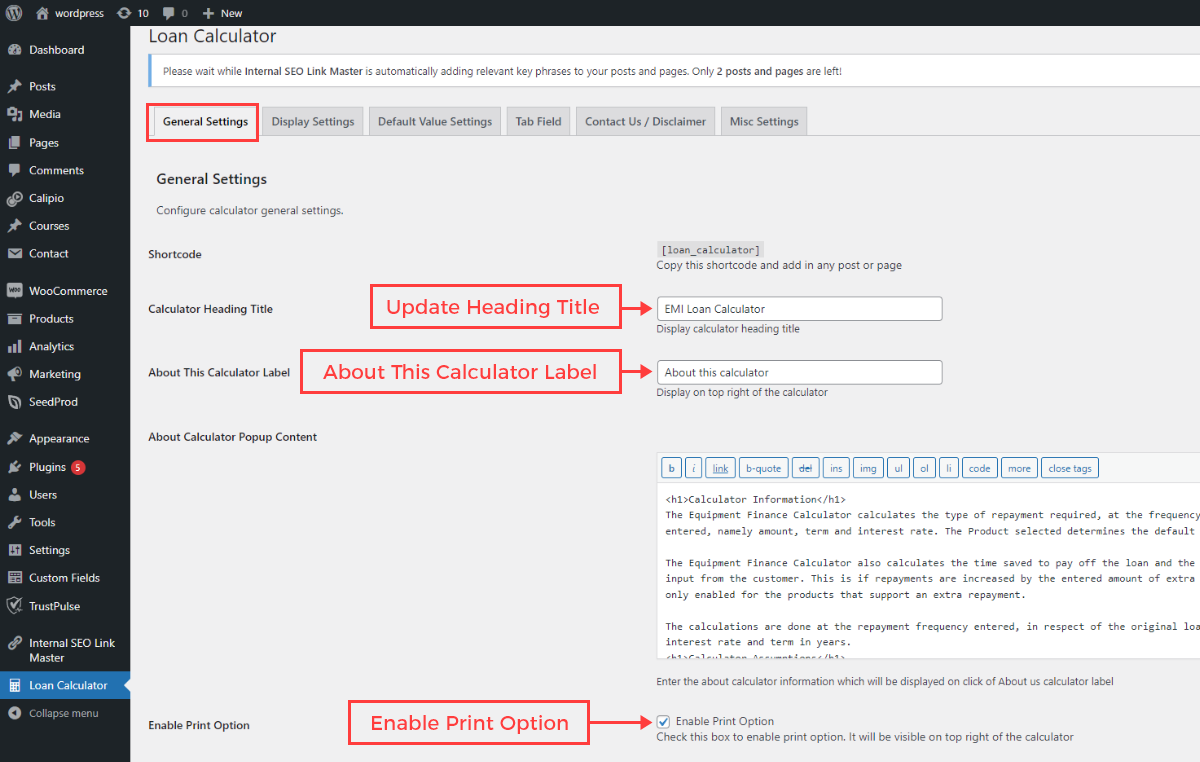The width and height of the screenshot is (1200, 762).
Task: Click the Calculator Heading Title input field
Action: 799,309
